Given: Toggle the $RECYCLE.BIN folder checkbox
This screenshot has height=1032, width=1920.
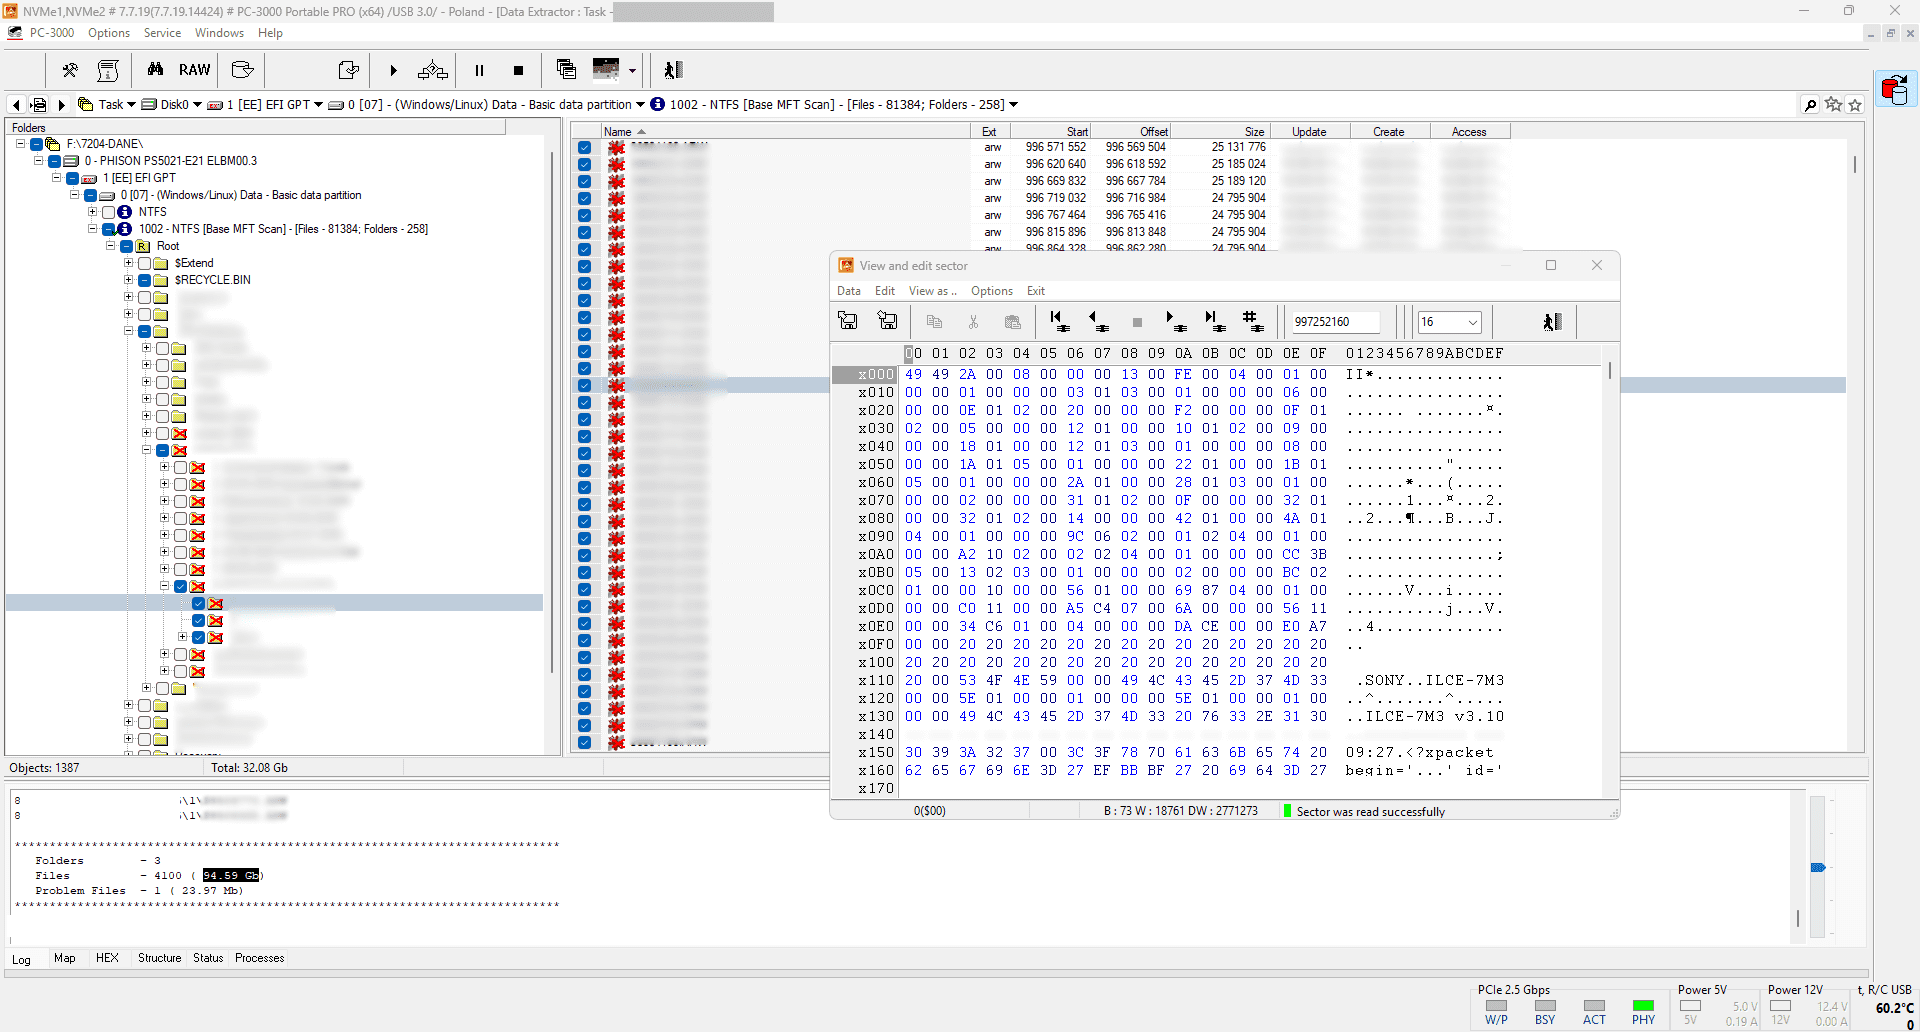Looking at the screenshot, I should 145,280.
